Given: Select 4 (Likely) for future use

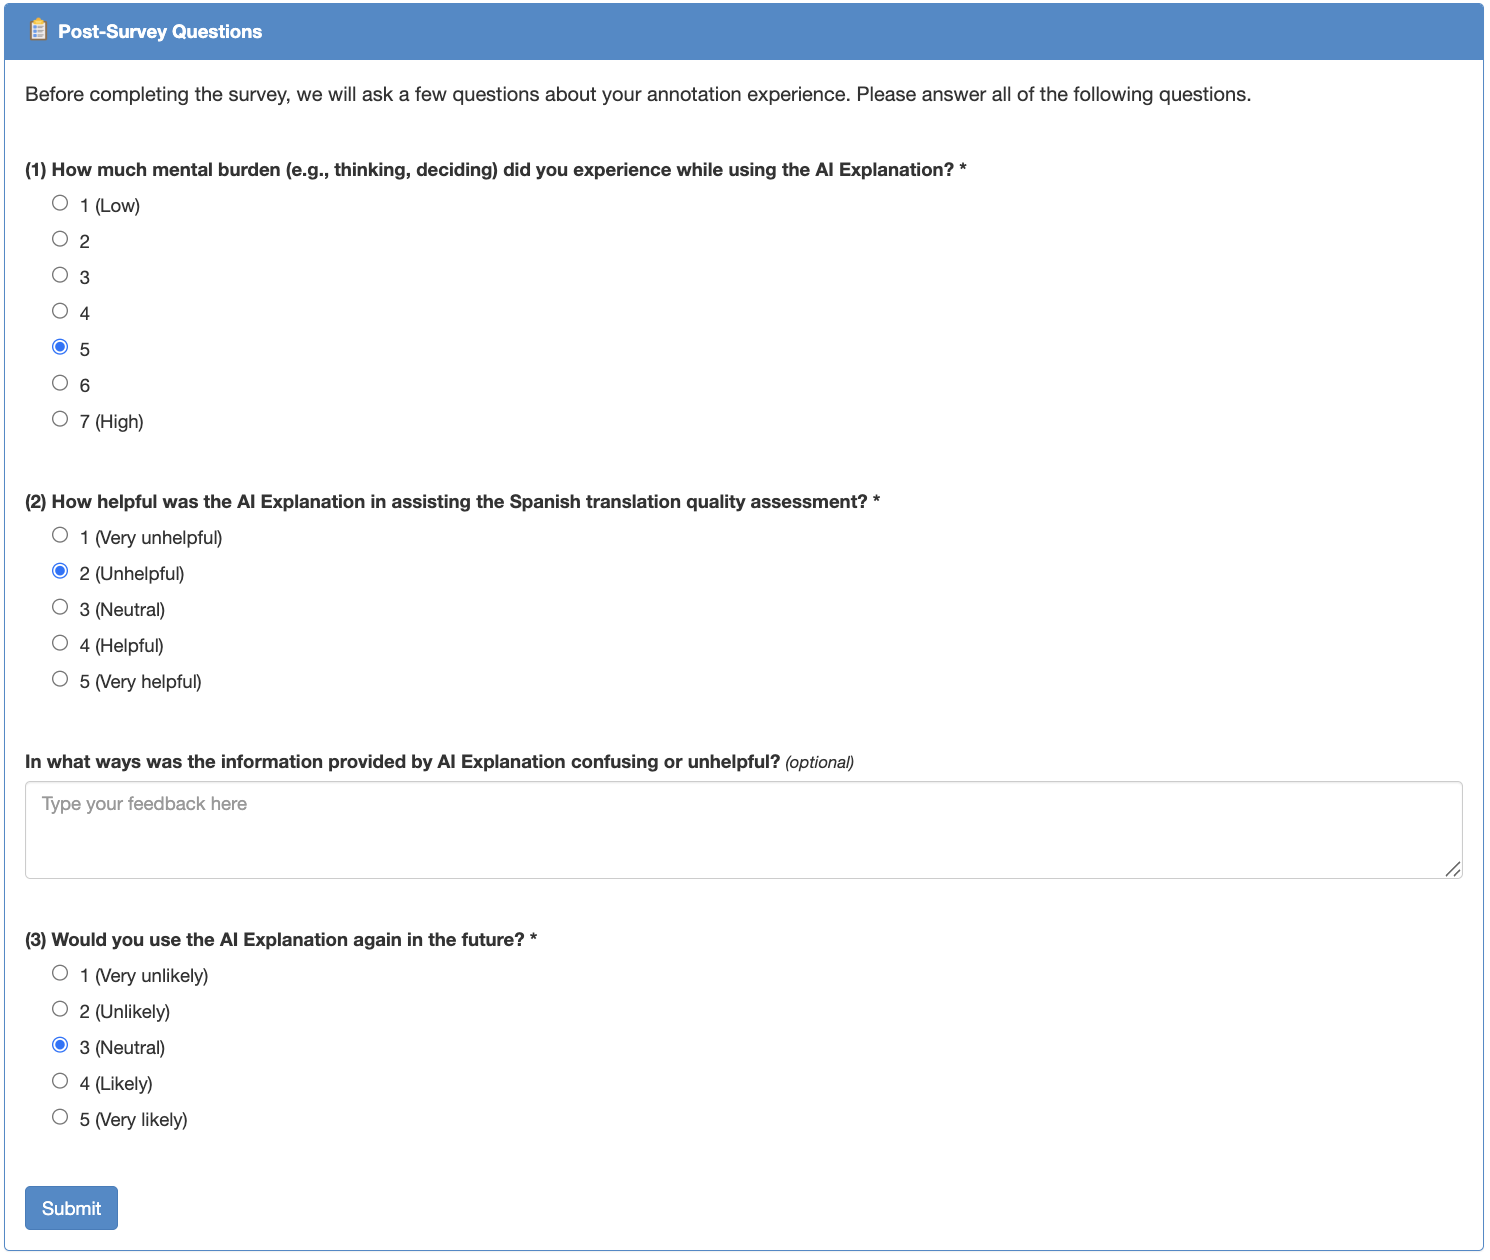Looking at the screenshot, I should 60,1082.
